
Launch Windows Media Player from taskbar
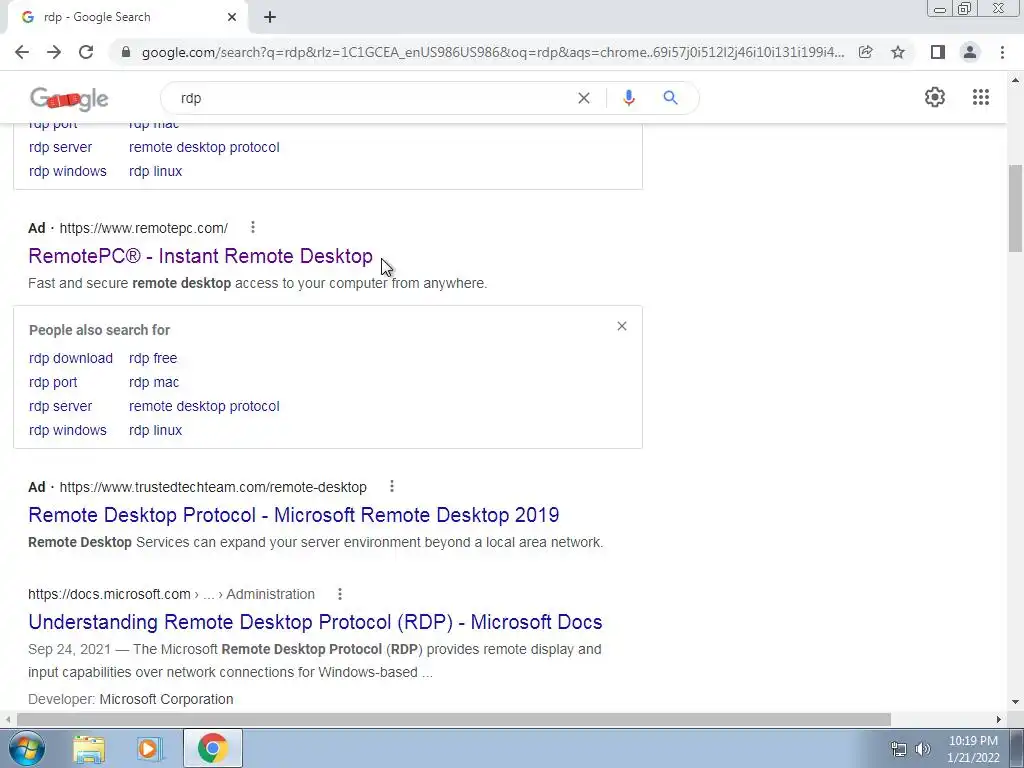150,748
